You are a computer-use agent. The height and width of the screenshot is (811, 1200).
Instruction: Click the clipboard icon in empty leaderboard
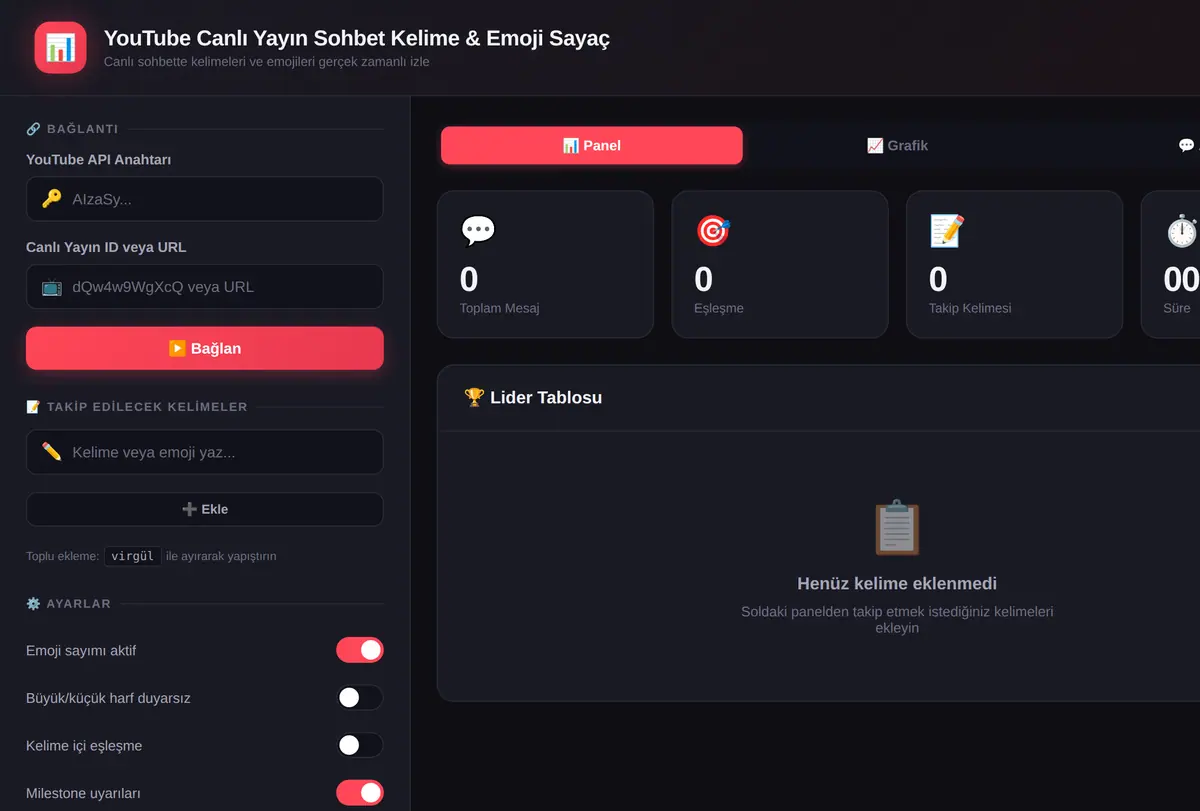click(x=897, y=527)
